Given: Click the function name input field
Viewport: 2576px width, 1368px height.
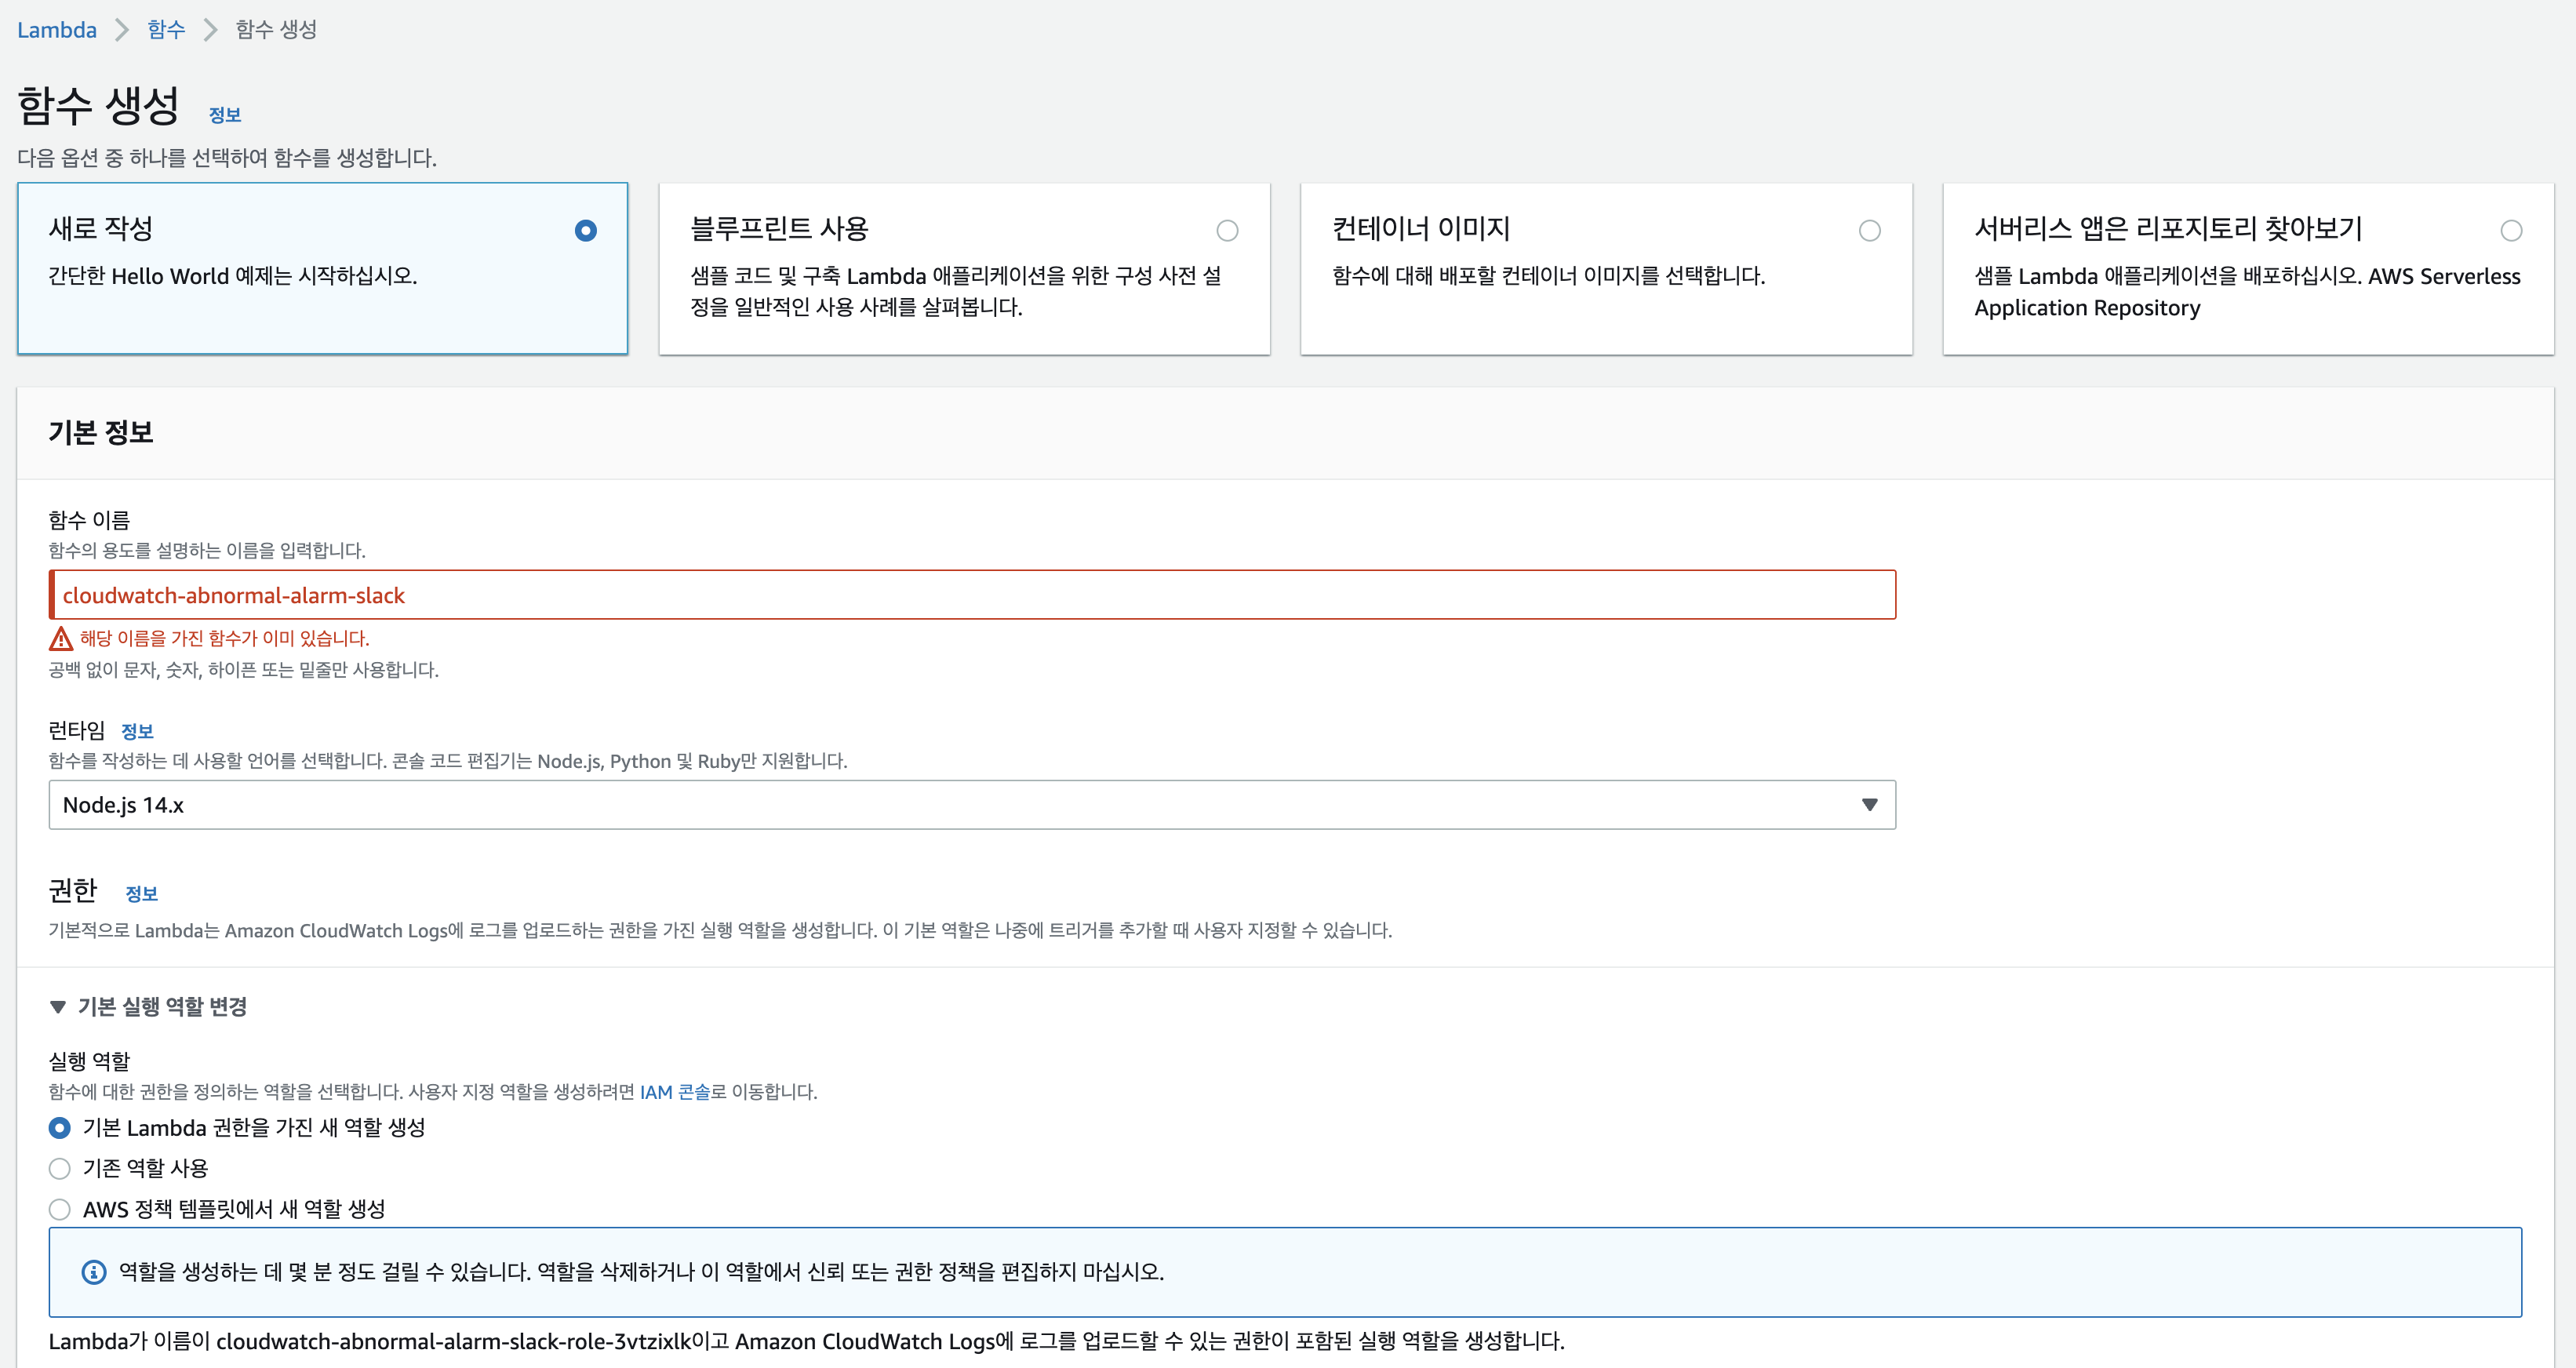Looking at the screenshot, I should 970,595.
